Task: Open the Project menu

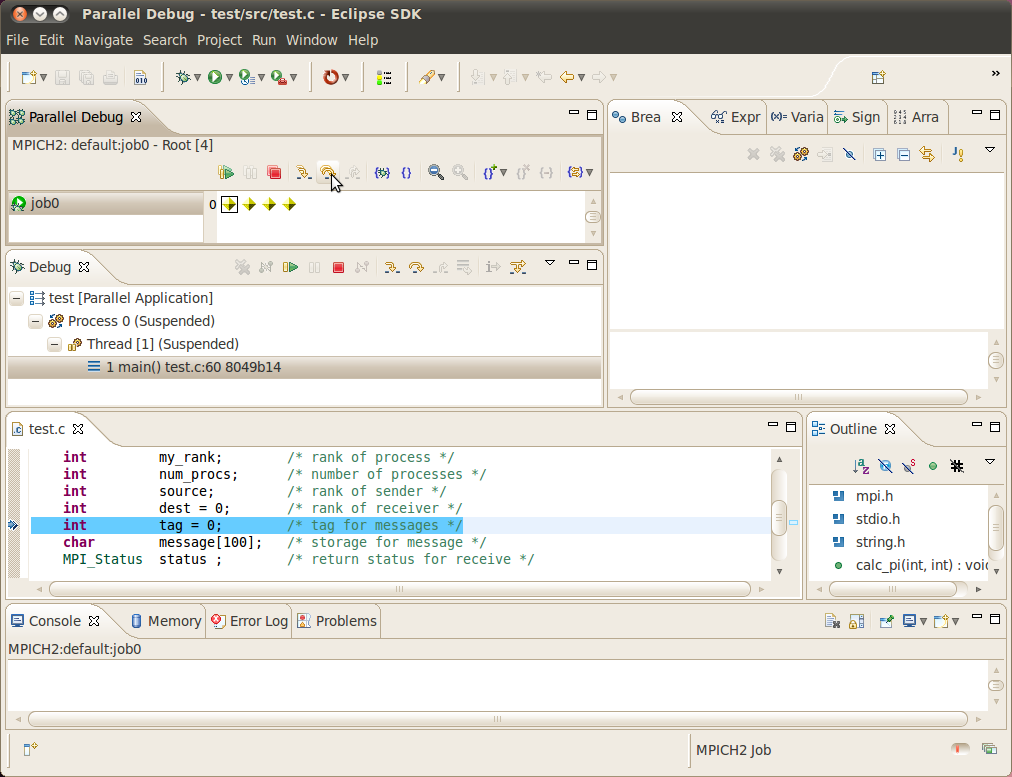Action: [219, 40]
